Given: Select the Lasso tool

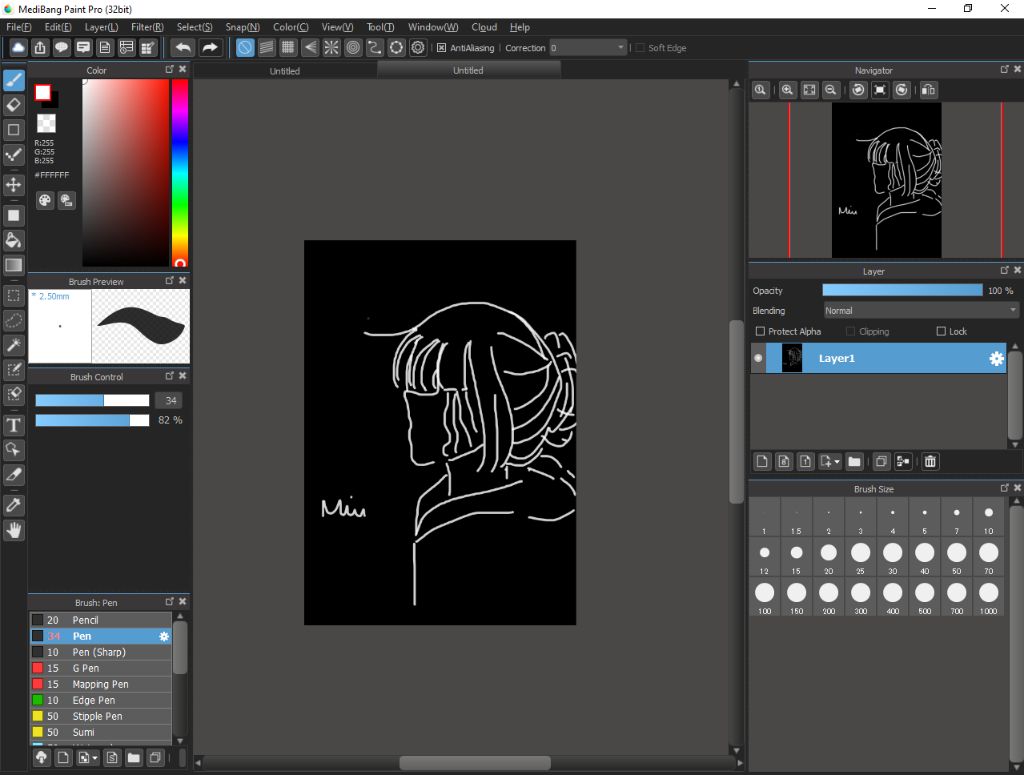Looking at the screenshot, I should click(14, 321).
